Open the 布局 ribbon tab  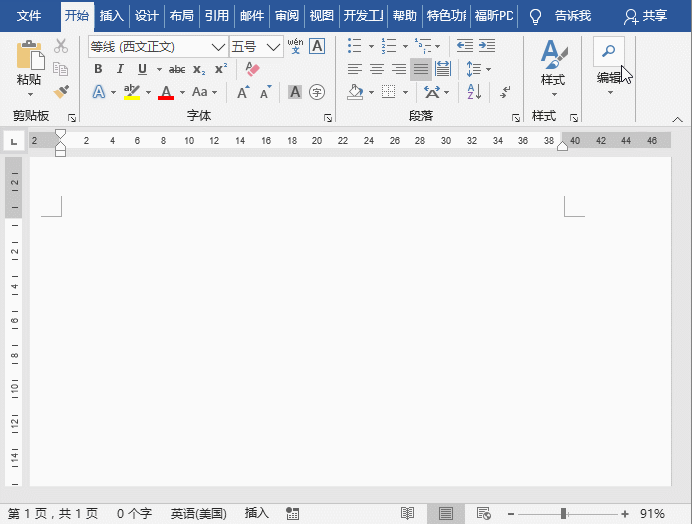point(181,16)
